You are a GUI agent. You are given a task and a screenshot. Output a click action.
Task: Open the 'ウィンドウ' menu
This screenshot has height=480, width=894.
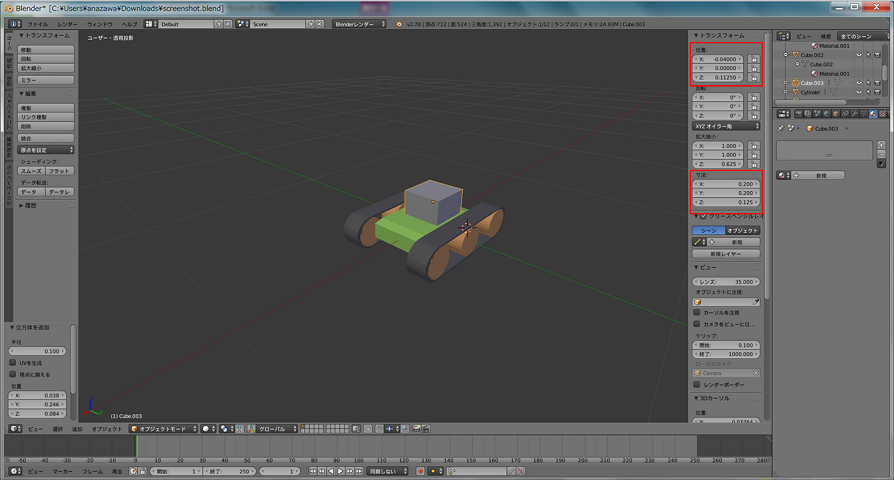click(x=100, y=23)
